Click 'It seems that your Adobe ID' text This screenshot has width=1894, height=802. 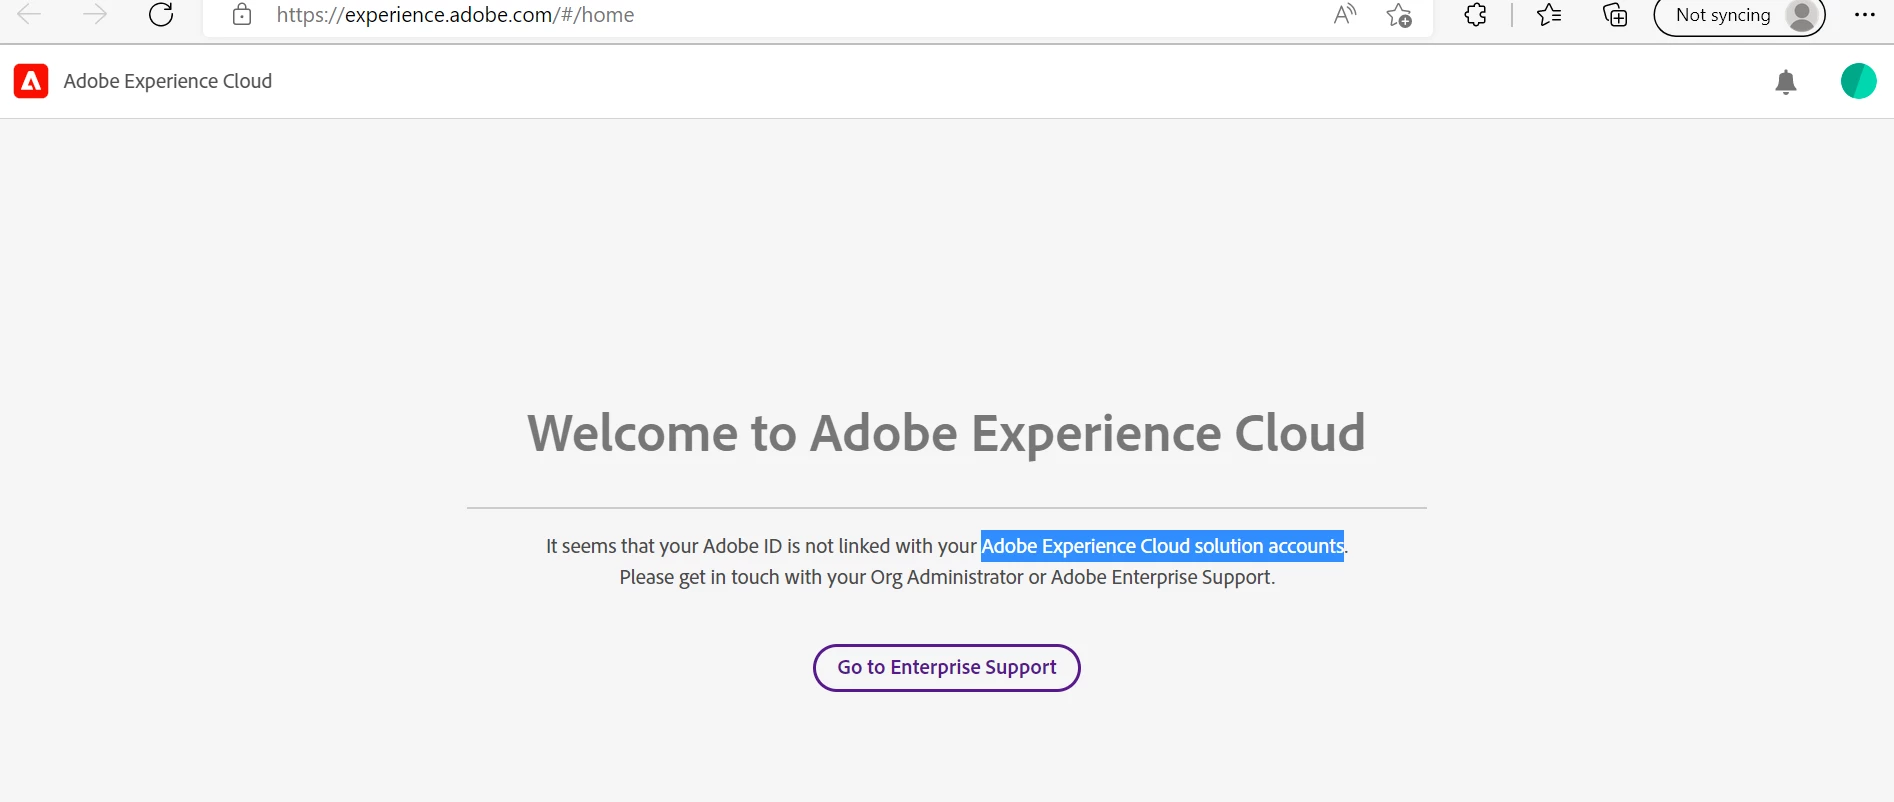coord(664,546)
